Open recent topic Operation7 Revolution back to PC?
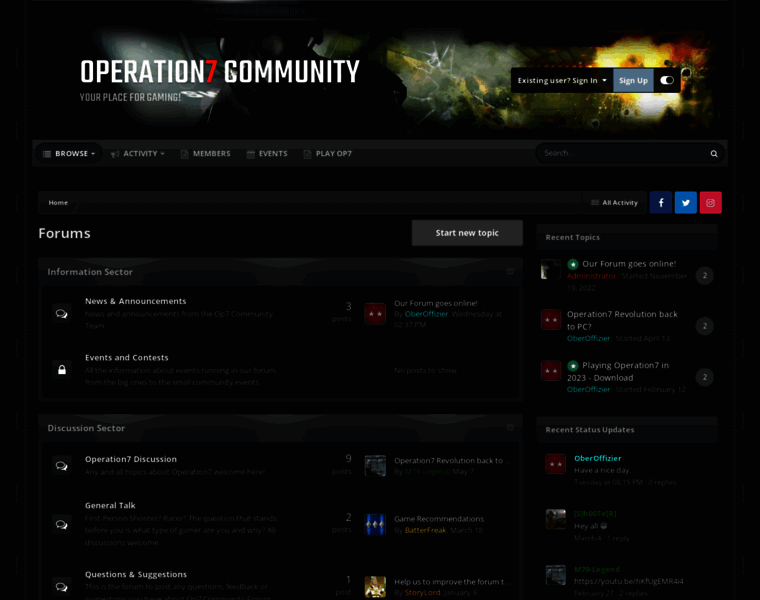The image size is (760, 600). tap(622, 320)
